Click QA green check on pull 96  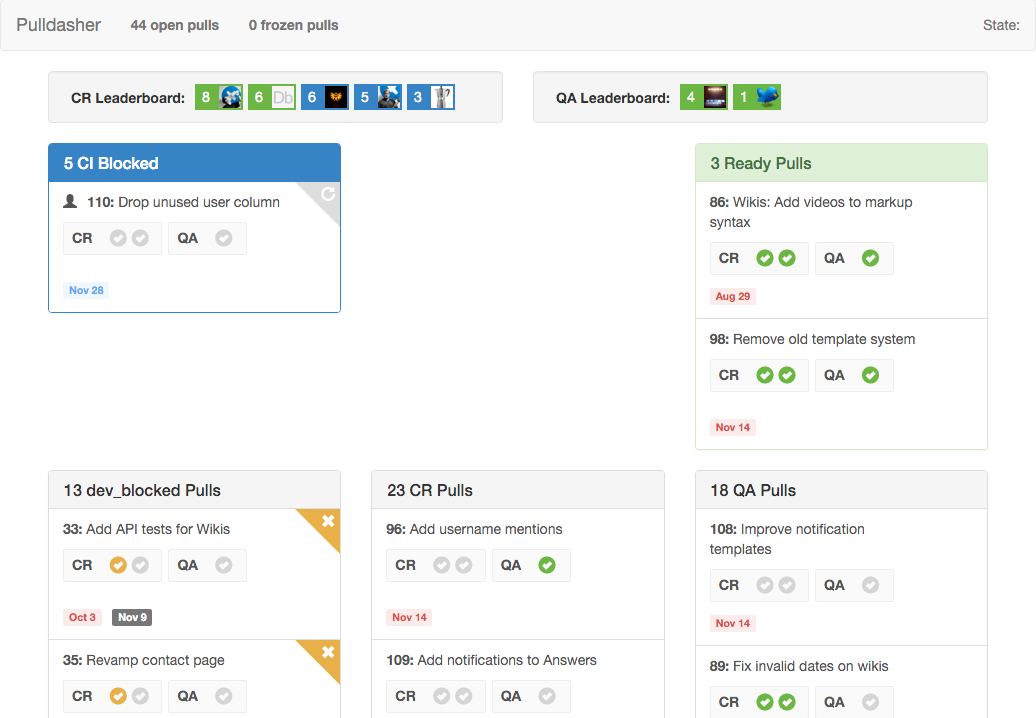(x=547, y=565)
